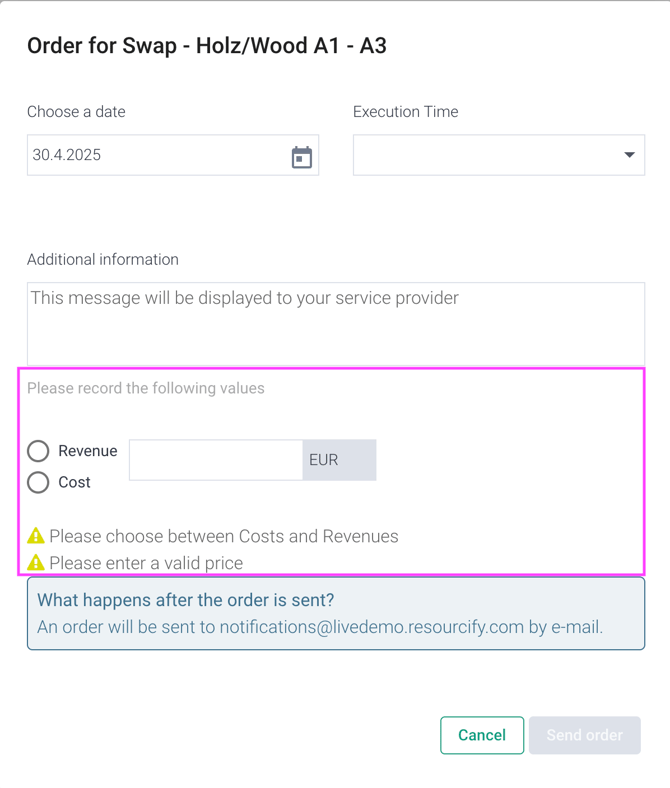Click the 'Order for Swap - Holz/Wood A1 - A3' title
Screen dimensions: 670x788
pos(207,46)
